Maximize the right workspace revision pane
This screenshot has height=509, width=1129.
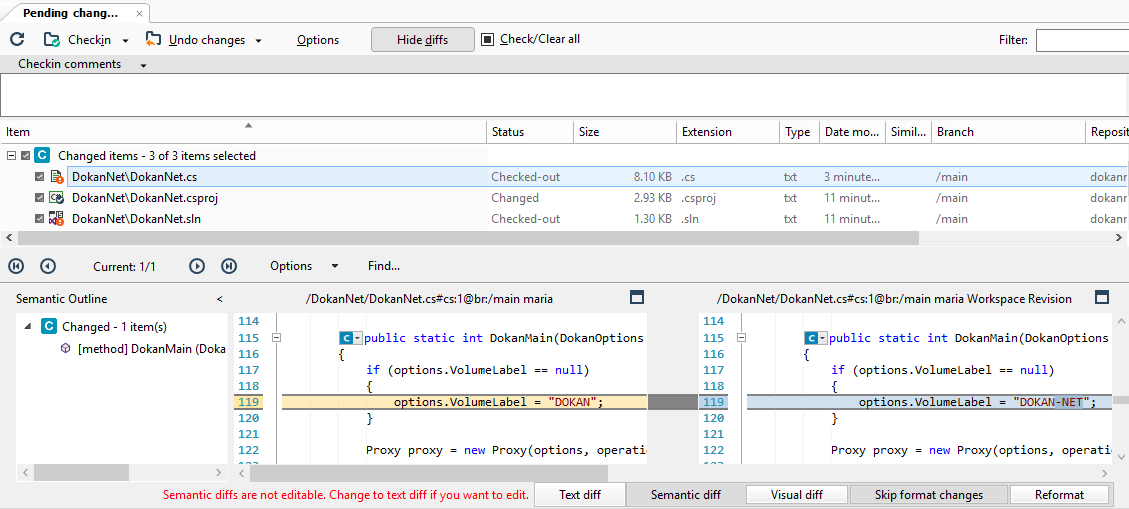1102,297
